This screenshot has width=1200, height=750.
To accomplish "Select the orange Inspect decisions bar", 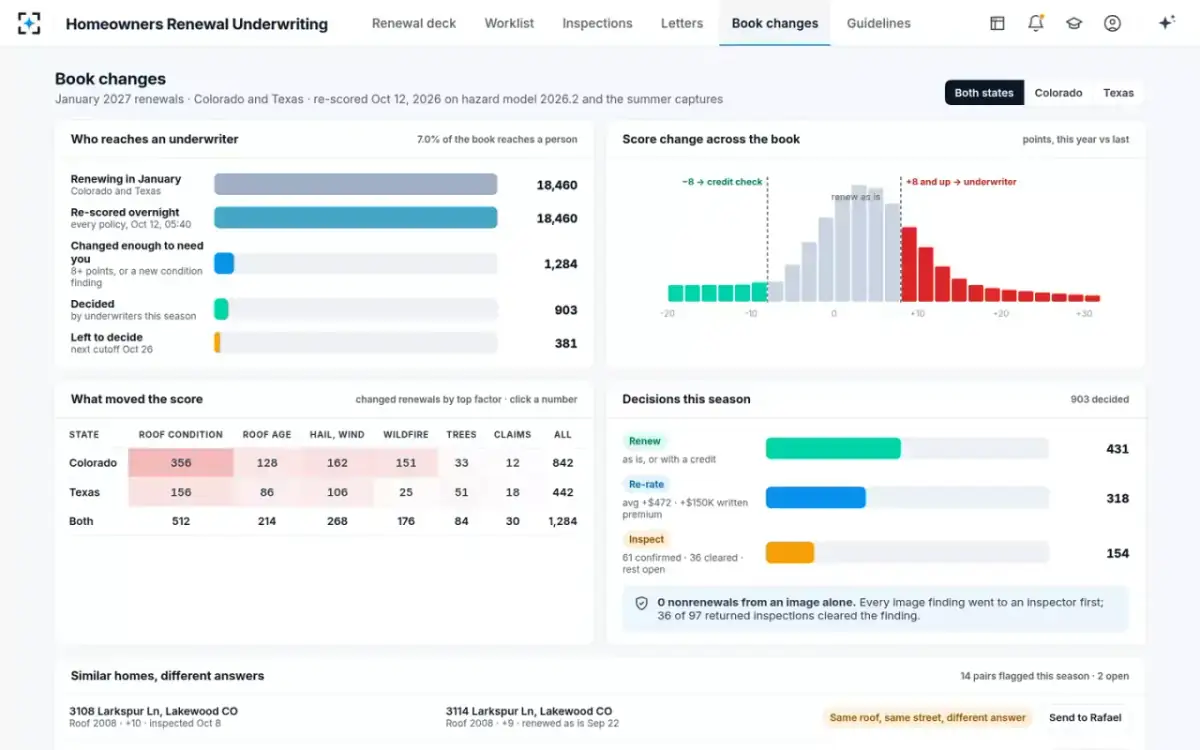I will coord(790,553).
